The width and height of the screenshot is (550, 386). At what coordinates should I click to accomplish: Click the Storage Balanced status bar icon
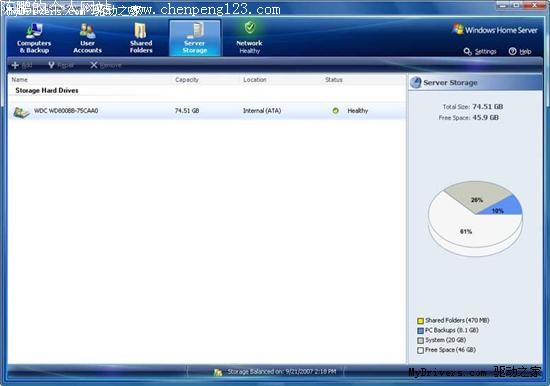(218, 372)
